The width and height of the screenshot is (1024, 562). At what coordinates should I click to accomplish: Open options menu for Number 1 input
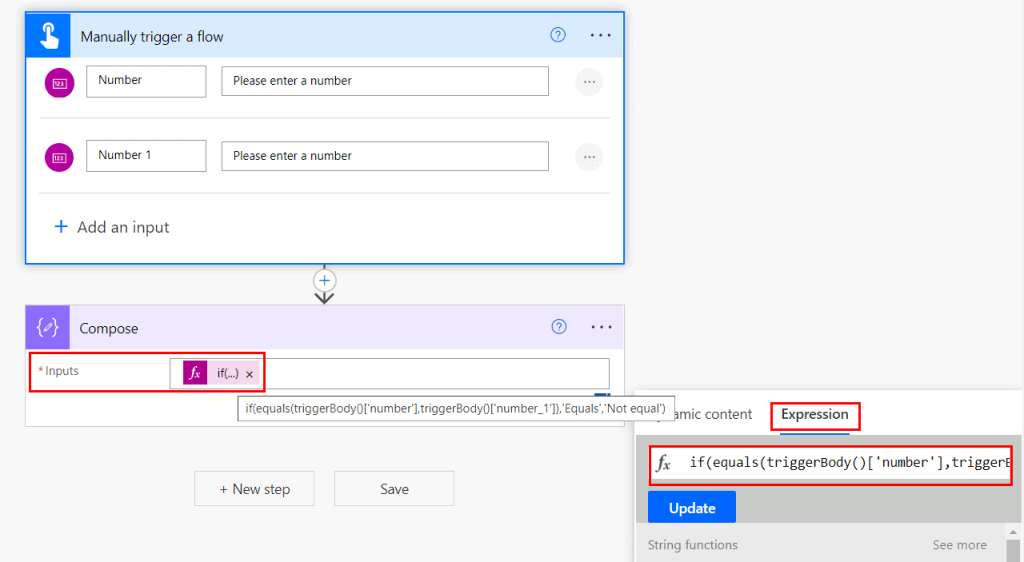point(589,157)
